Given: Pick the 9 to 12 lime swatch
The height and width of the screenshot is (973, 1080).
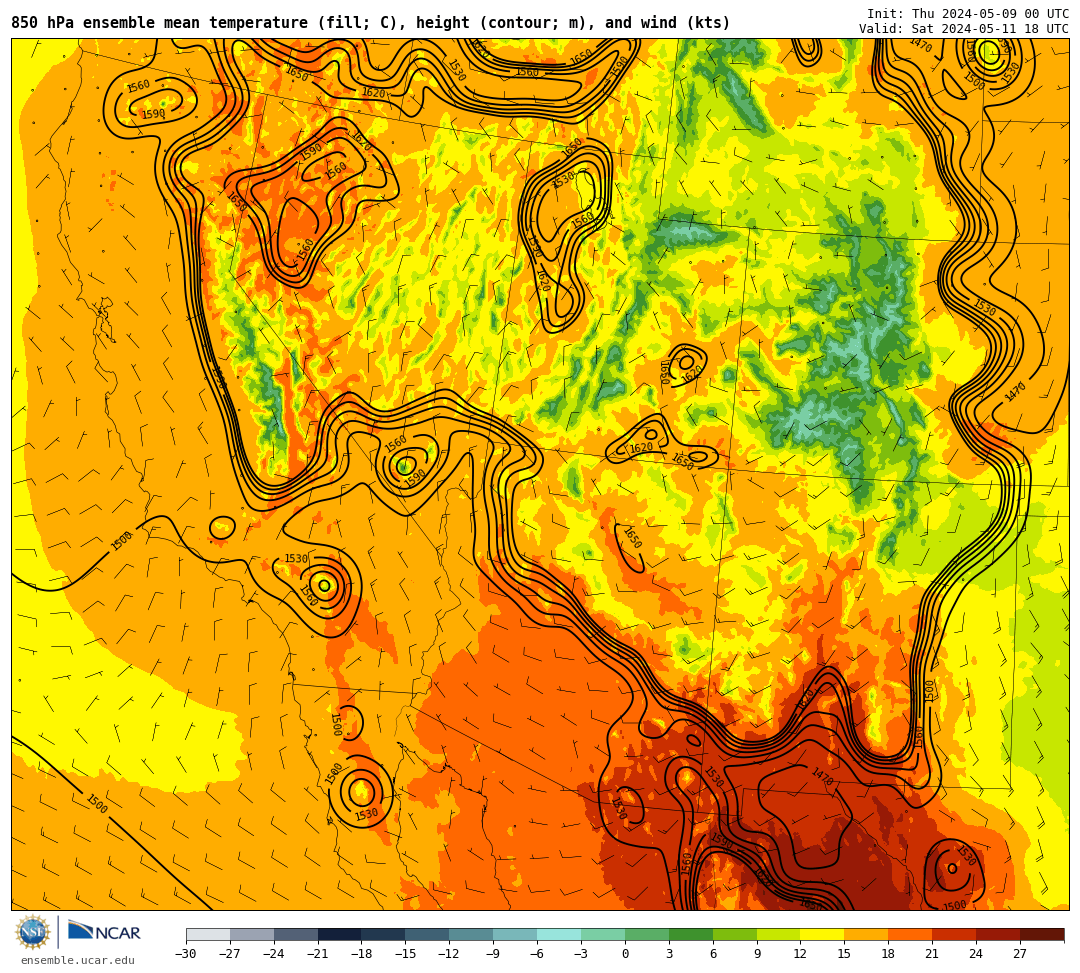Looking at the screenshot, I should 779,934.
